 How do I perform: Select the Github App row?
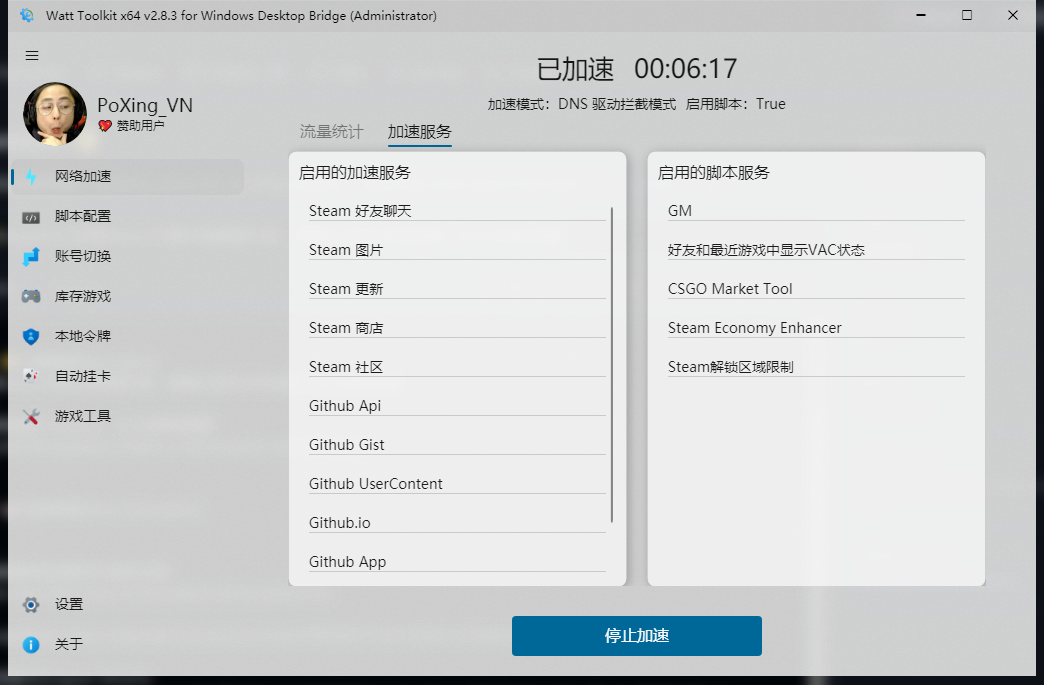tap(457, 562)
